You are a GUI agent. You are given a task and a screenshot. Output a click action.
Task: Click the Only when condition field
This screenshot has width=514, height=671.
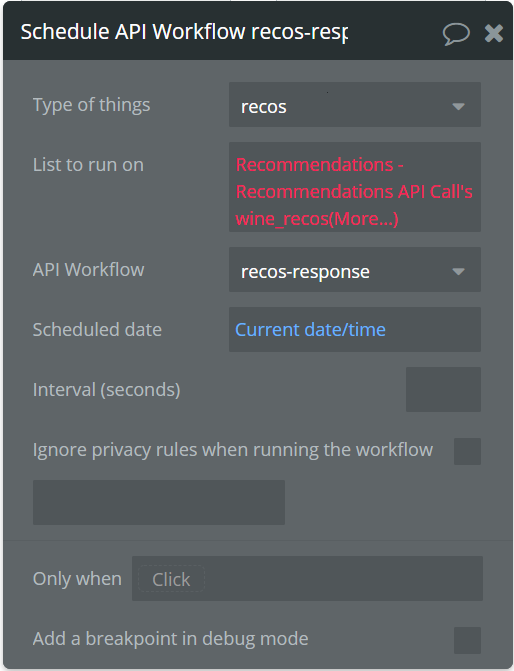307,579
